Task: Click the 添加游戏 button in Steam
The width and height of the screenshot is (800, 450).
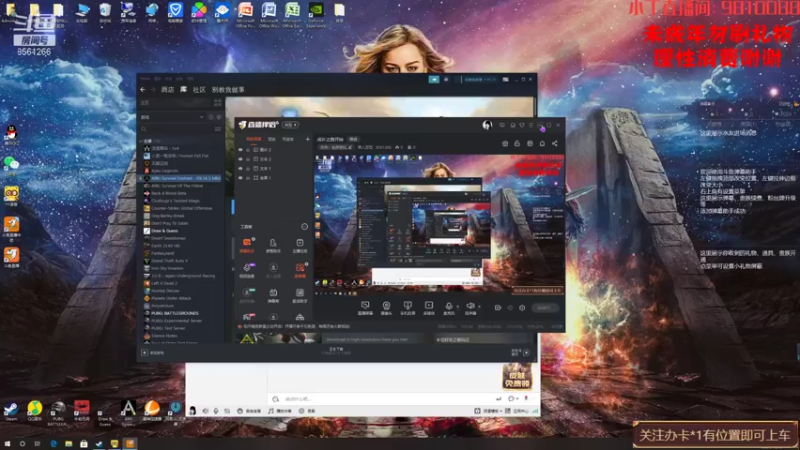Action: 153,353
